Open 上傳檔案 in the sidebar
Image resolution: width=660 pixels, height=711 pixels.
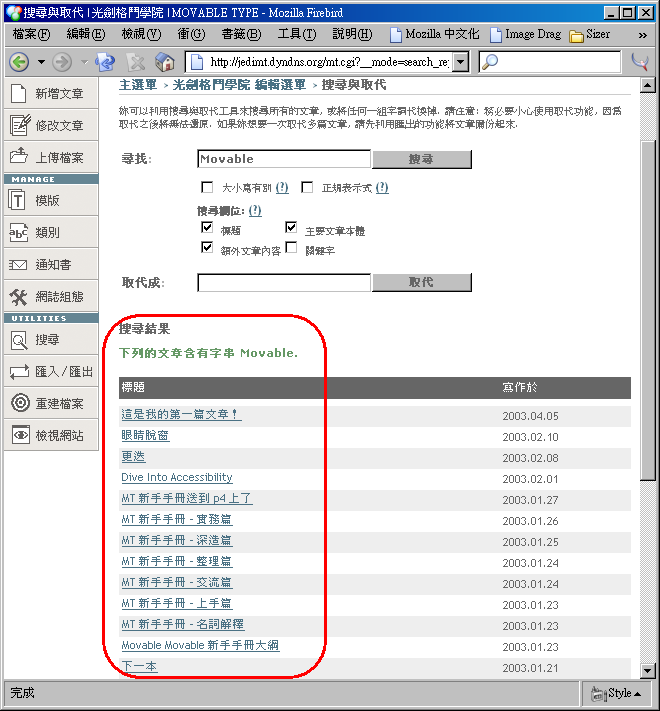51,157
